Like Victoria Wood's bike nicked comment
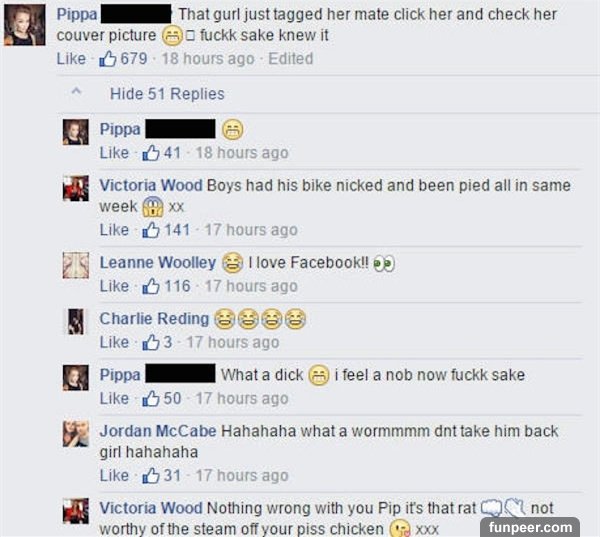600x537 pixels. coord(114,230)
